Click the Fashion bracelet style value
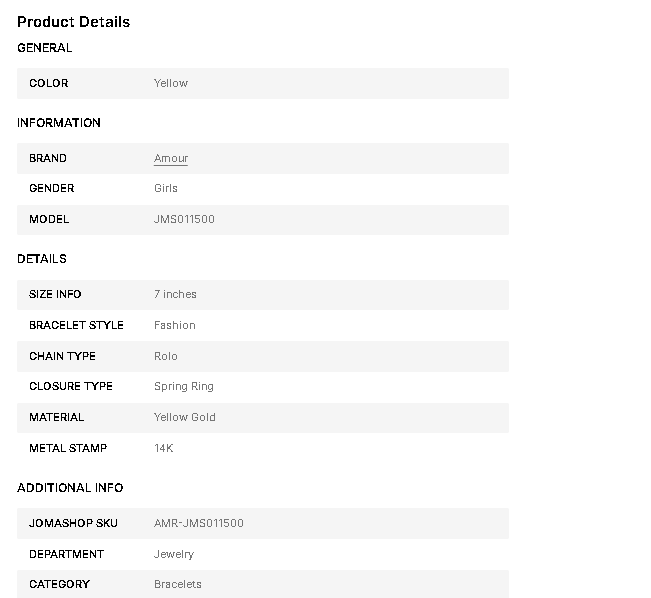Viewport: 651px width, 598px height. [x=175, y=325]
